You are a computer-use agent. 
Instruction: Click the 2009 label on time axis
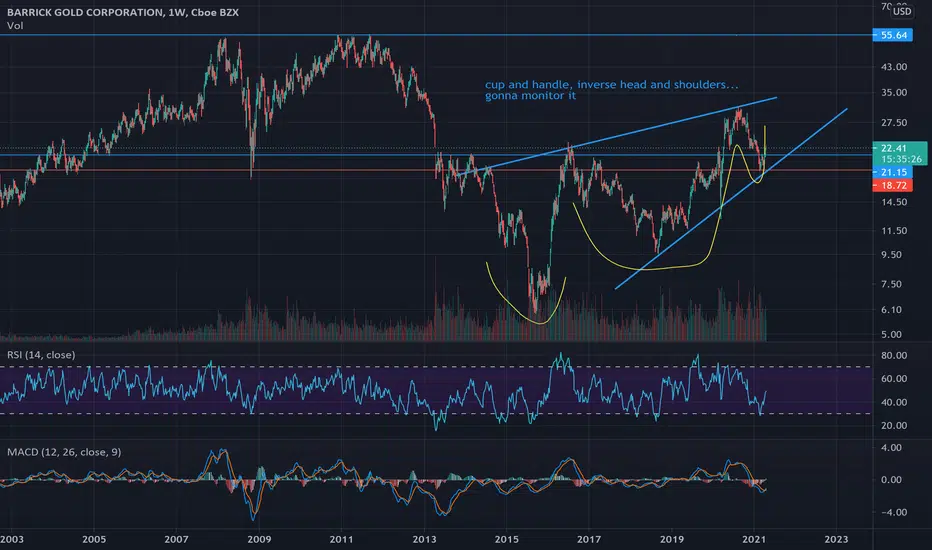(259, 539)
